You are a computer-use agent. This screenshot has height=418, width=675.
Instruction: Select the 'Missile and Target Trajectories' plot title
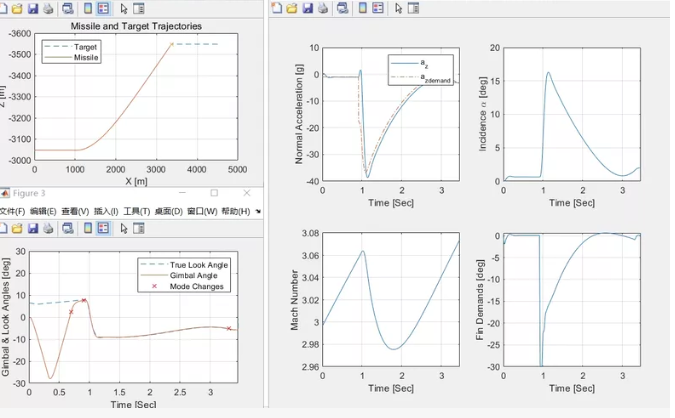[136, 26]
